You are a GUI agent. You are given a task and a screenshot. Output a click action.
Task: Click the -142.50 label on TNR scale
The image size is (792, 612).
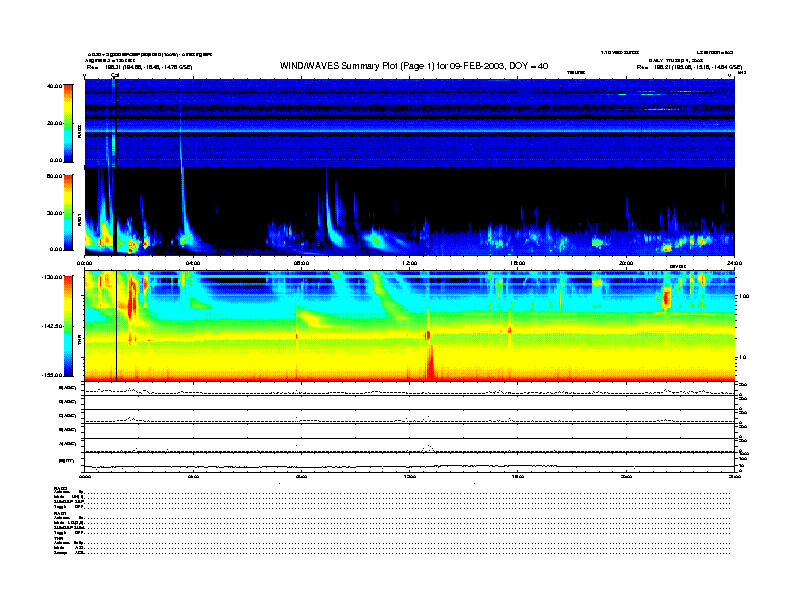[52, 326]
